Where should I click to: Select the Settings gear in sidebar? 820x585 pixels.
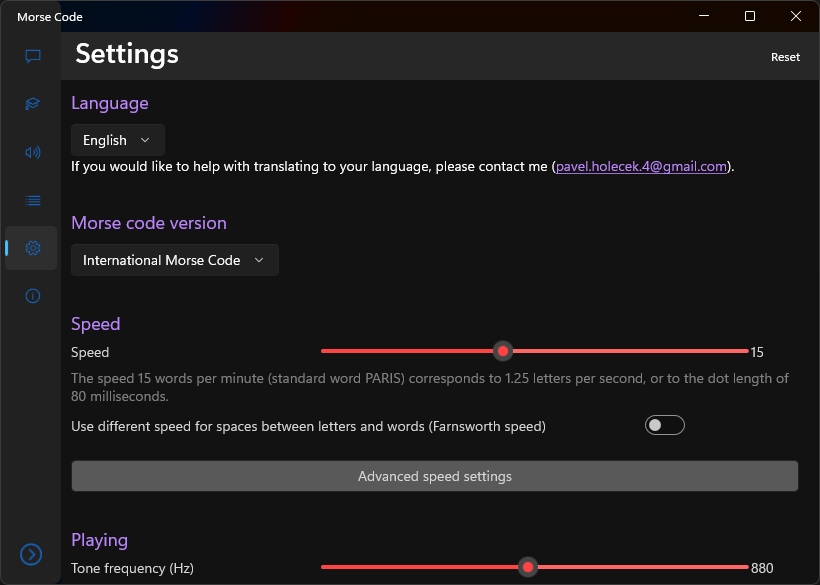[x=32, y=248]
